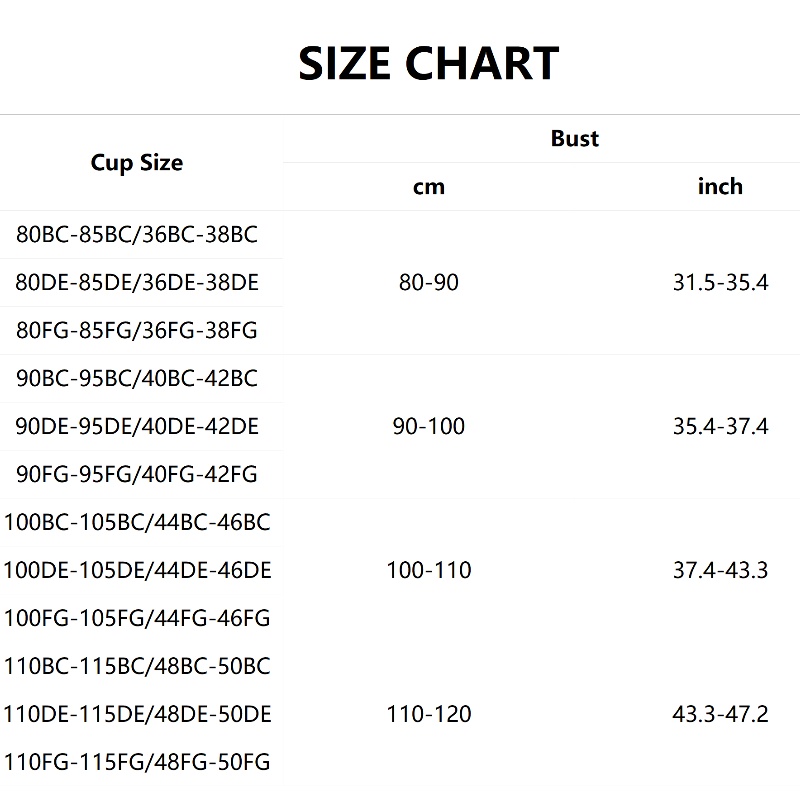
Task: Click the 80FG-85FG/36FG-38FG row
Action: [137, 331]
